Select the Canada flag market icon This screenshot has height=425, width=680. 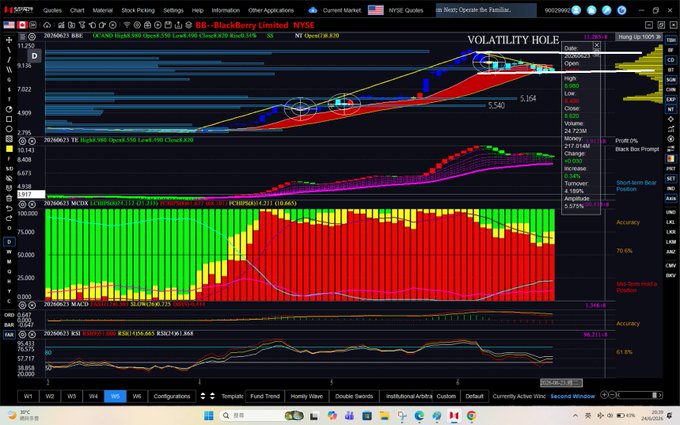[22, 25]
